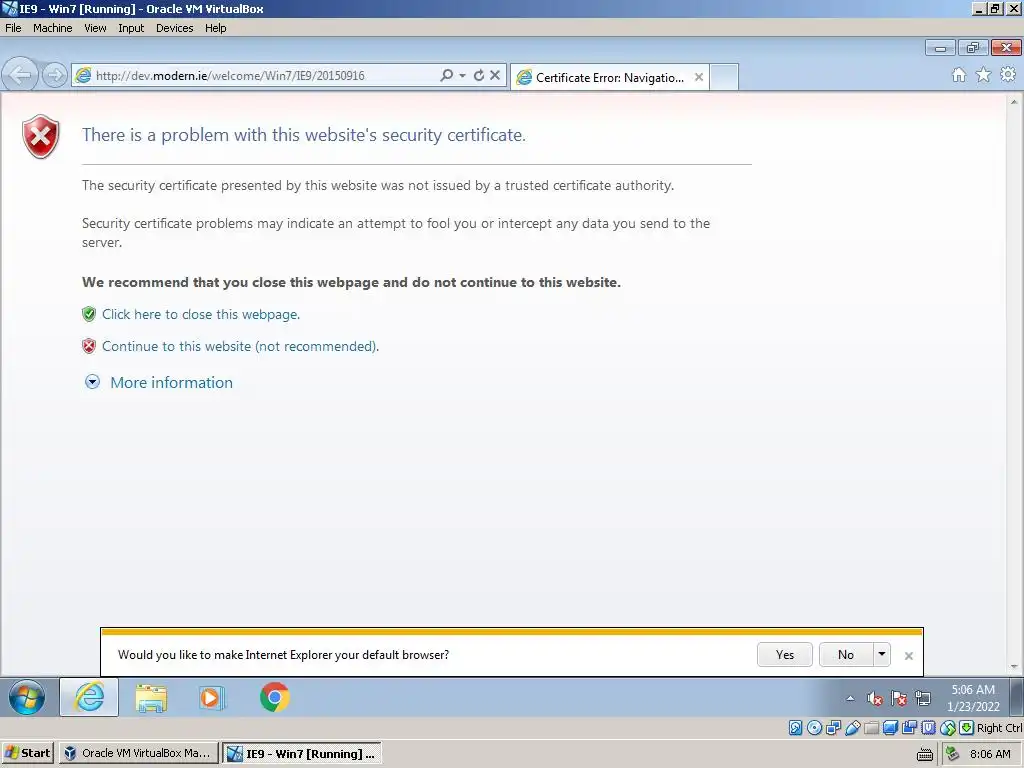Open the VirtualBox View menu
This screenshot has width=1024, height=768.
pos(95,28)
